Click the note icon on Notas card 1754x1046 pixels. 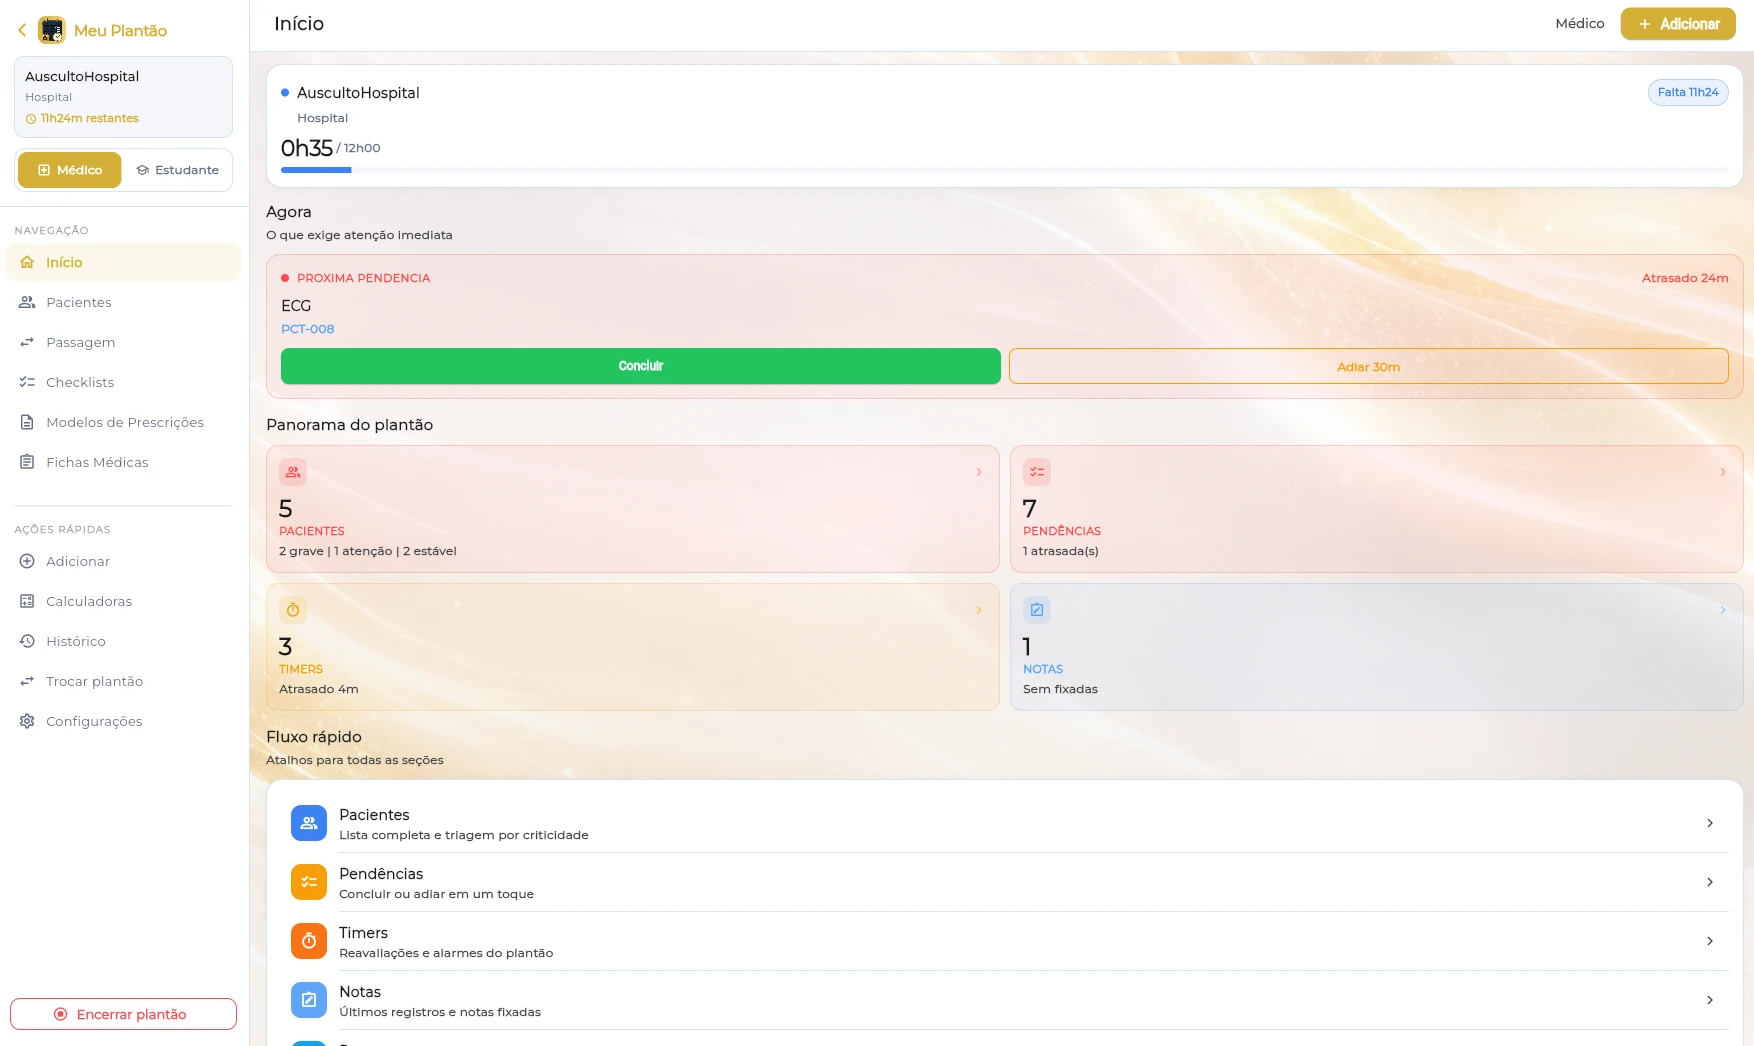point(1037,610)
